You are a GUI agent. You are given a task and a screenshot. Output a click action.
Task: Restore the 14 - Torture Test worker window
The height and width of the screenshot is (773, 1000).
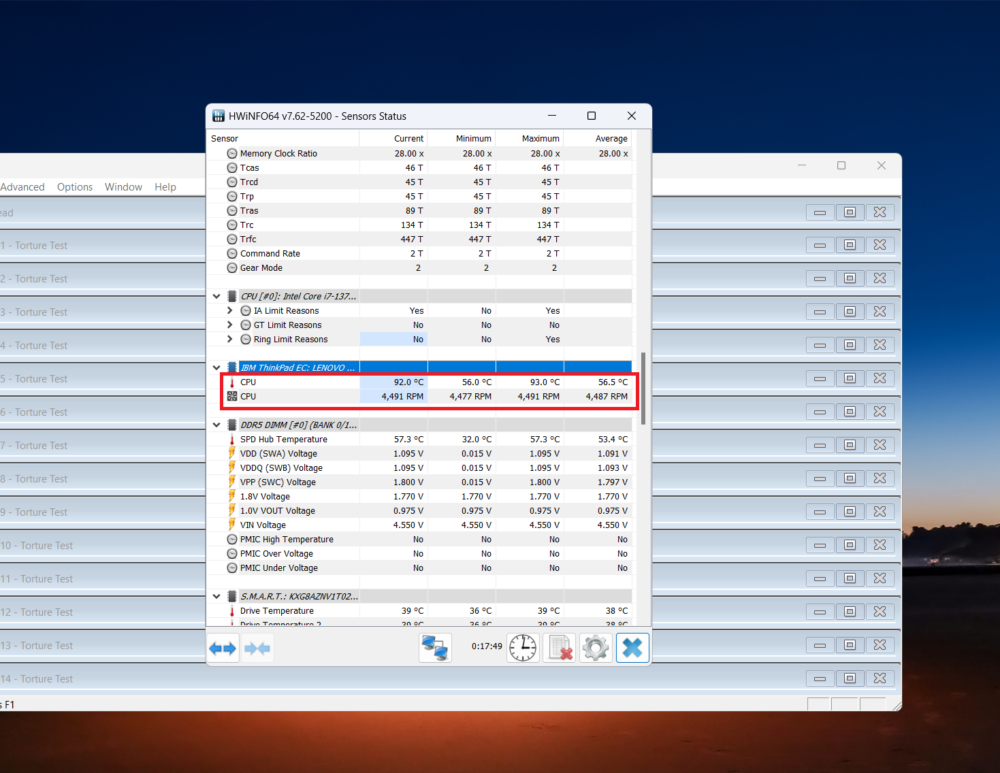tap(851, 678)
